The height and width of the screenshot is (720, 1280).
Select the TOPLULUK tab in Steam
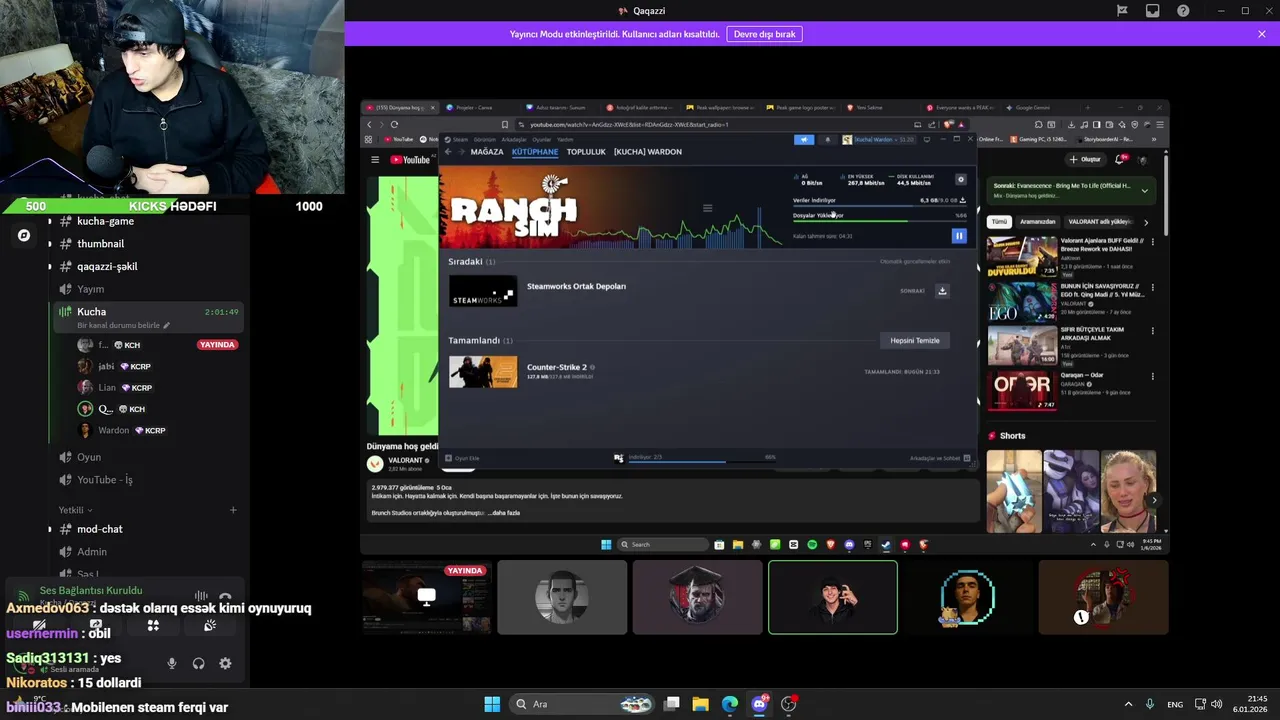[x=586, y=152]
